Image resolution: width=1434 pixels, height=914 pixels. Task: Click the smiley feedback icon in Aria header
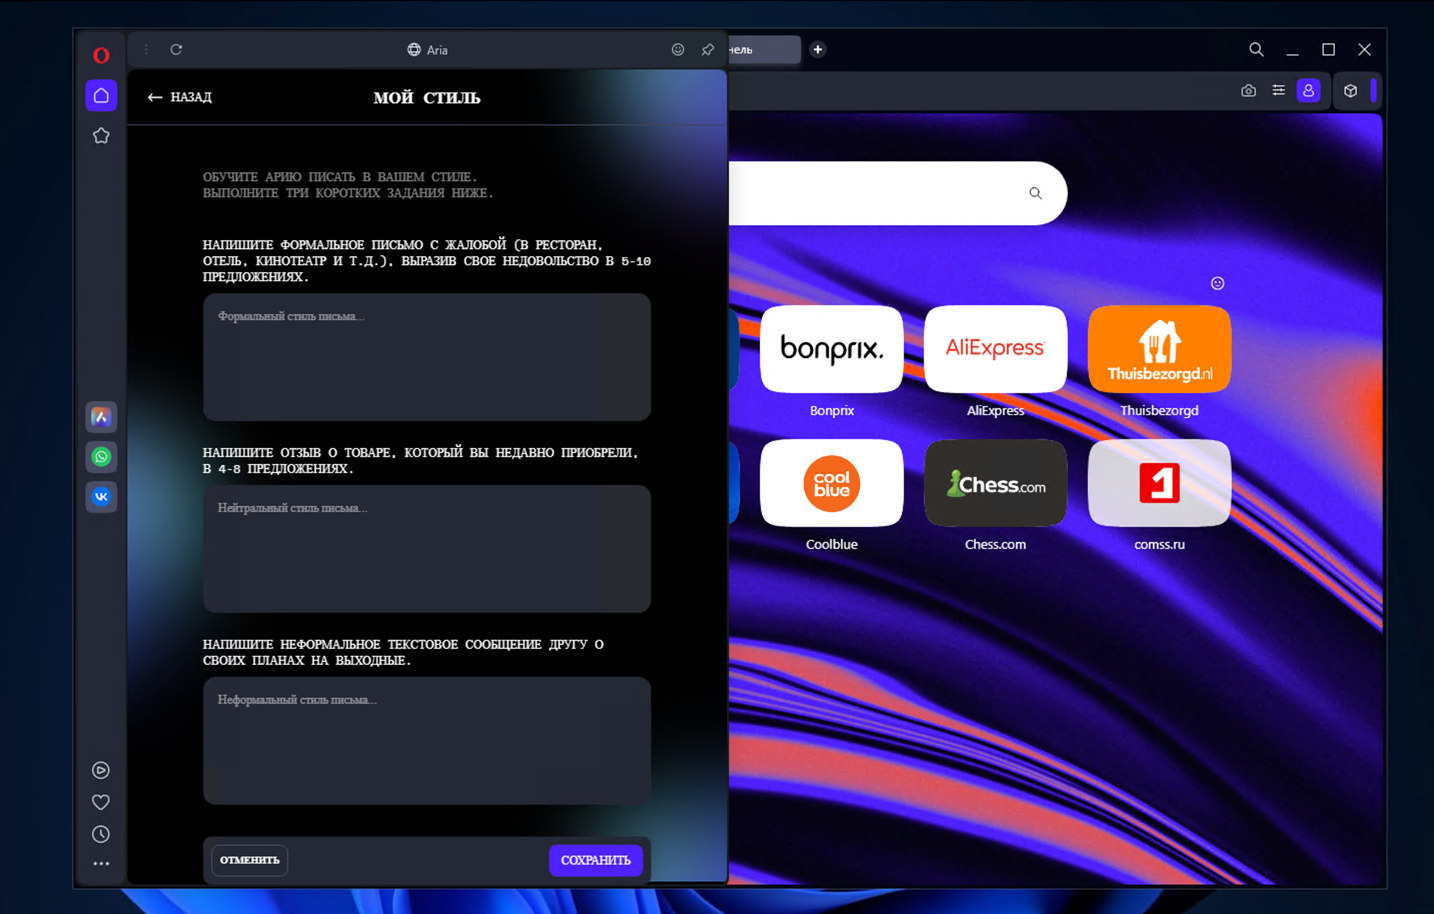678,49
